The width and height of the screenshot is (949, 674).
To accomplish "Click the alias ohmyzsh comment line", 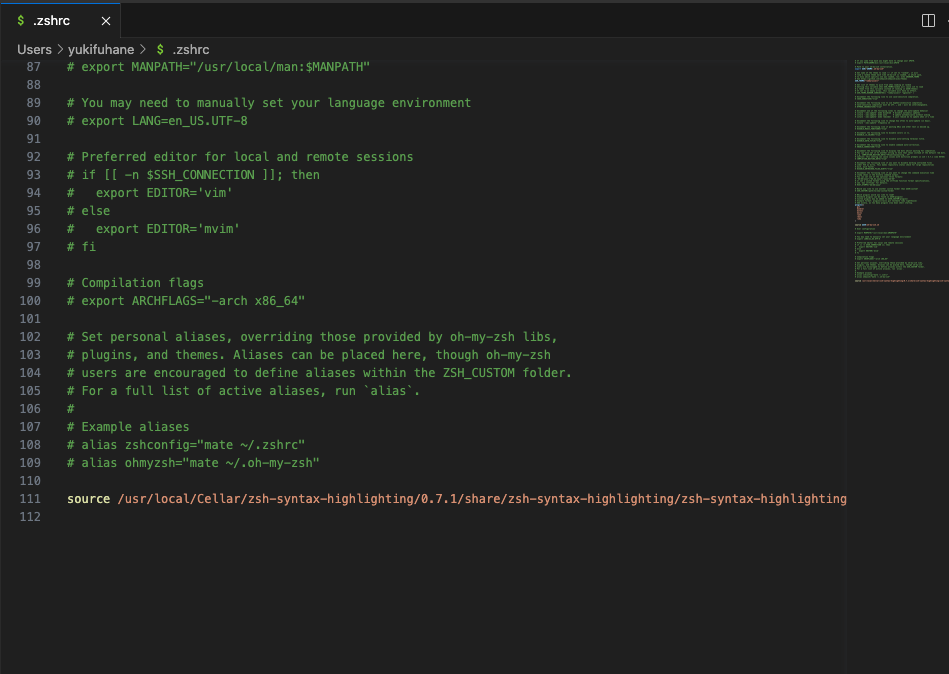I will pos(192,463).
